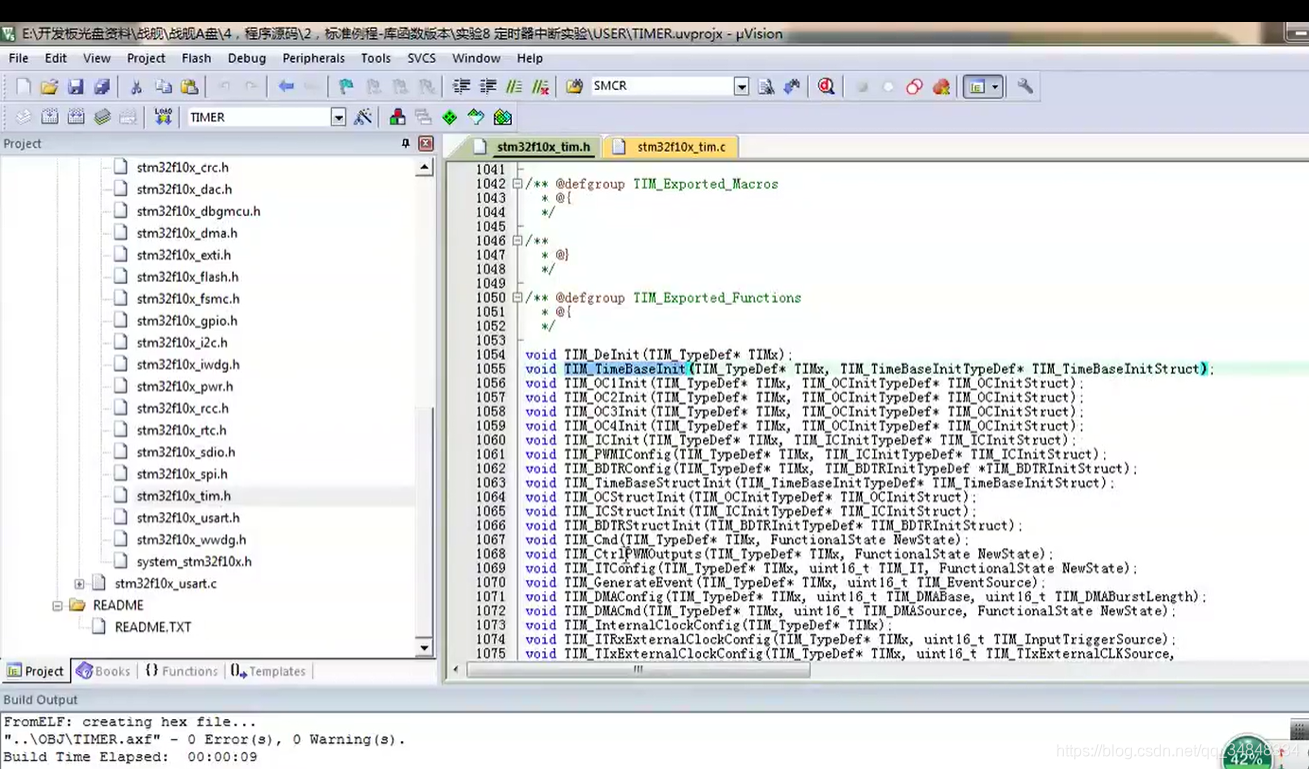
Task: Open the window layout dropdown arrow
Action: click(x=995, y=87)
